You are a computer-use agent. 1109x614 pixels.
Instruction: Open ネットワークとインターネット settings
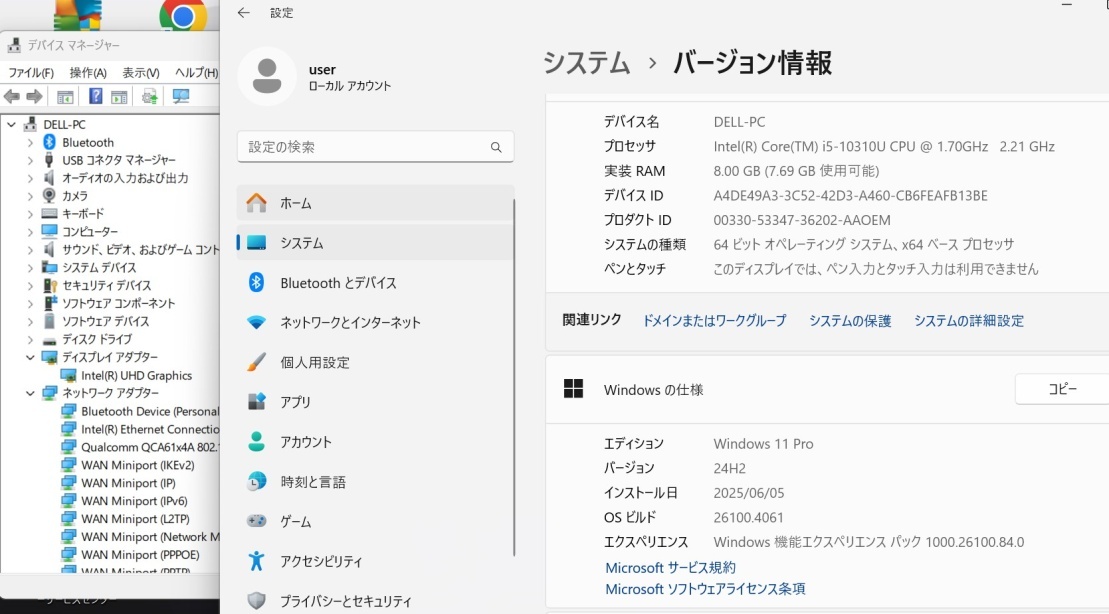pos(375,323)
